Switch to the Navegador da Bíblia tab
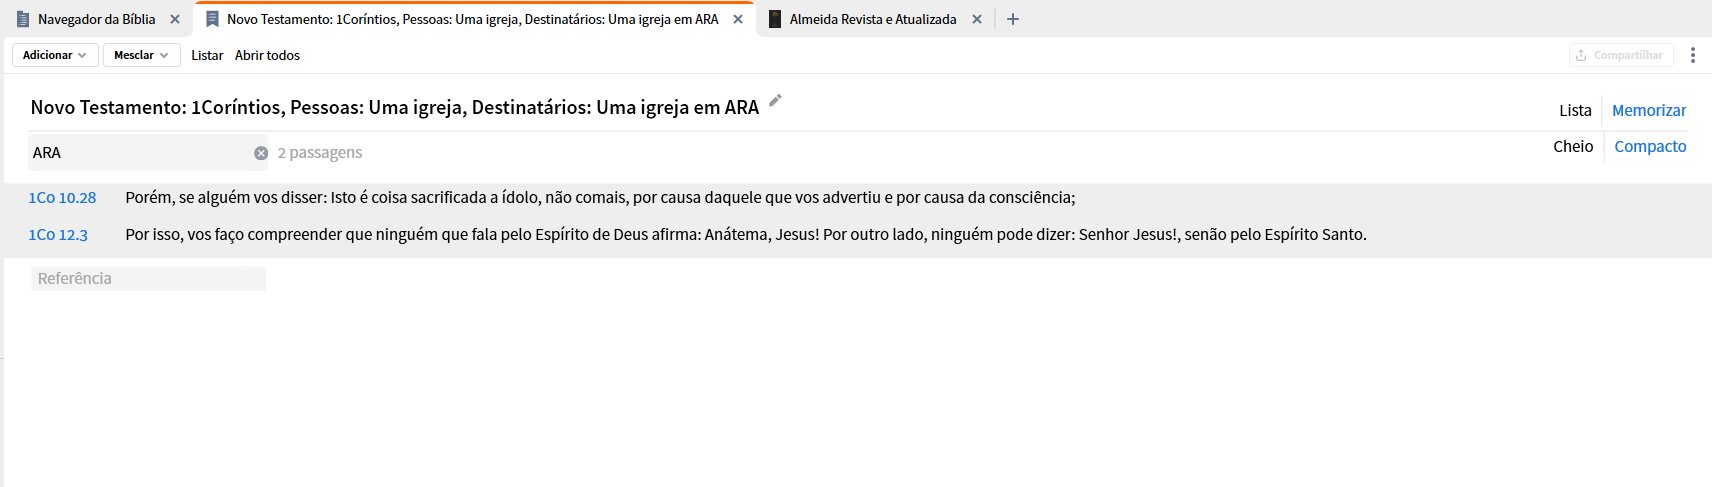 click(x=96, y=19)
